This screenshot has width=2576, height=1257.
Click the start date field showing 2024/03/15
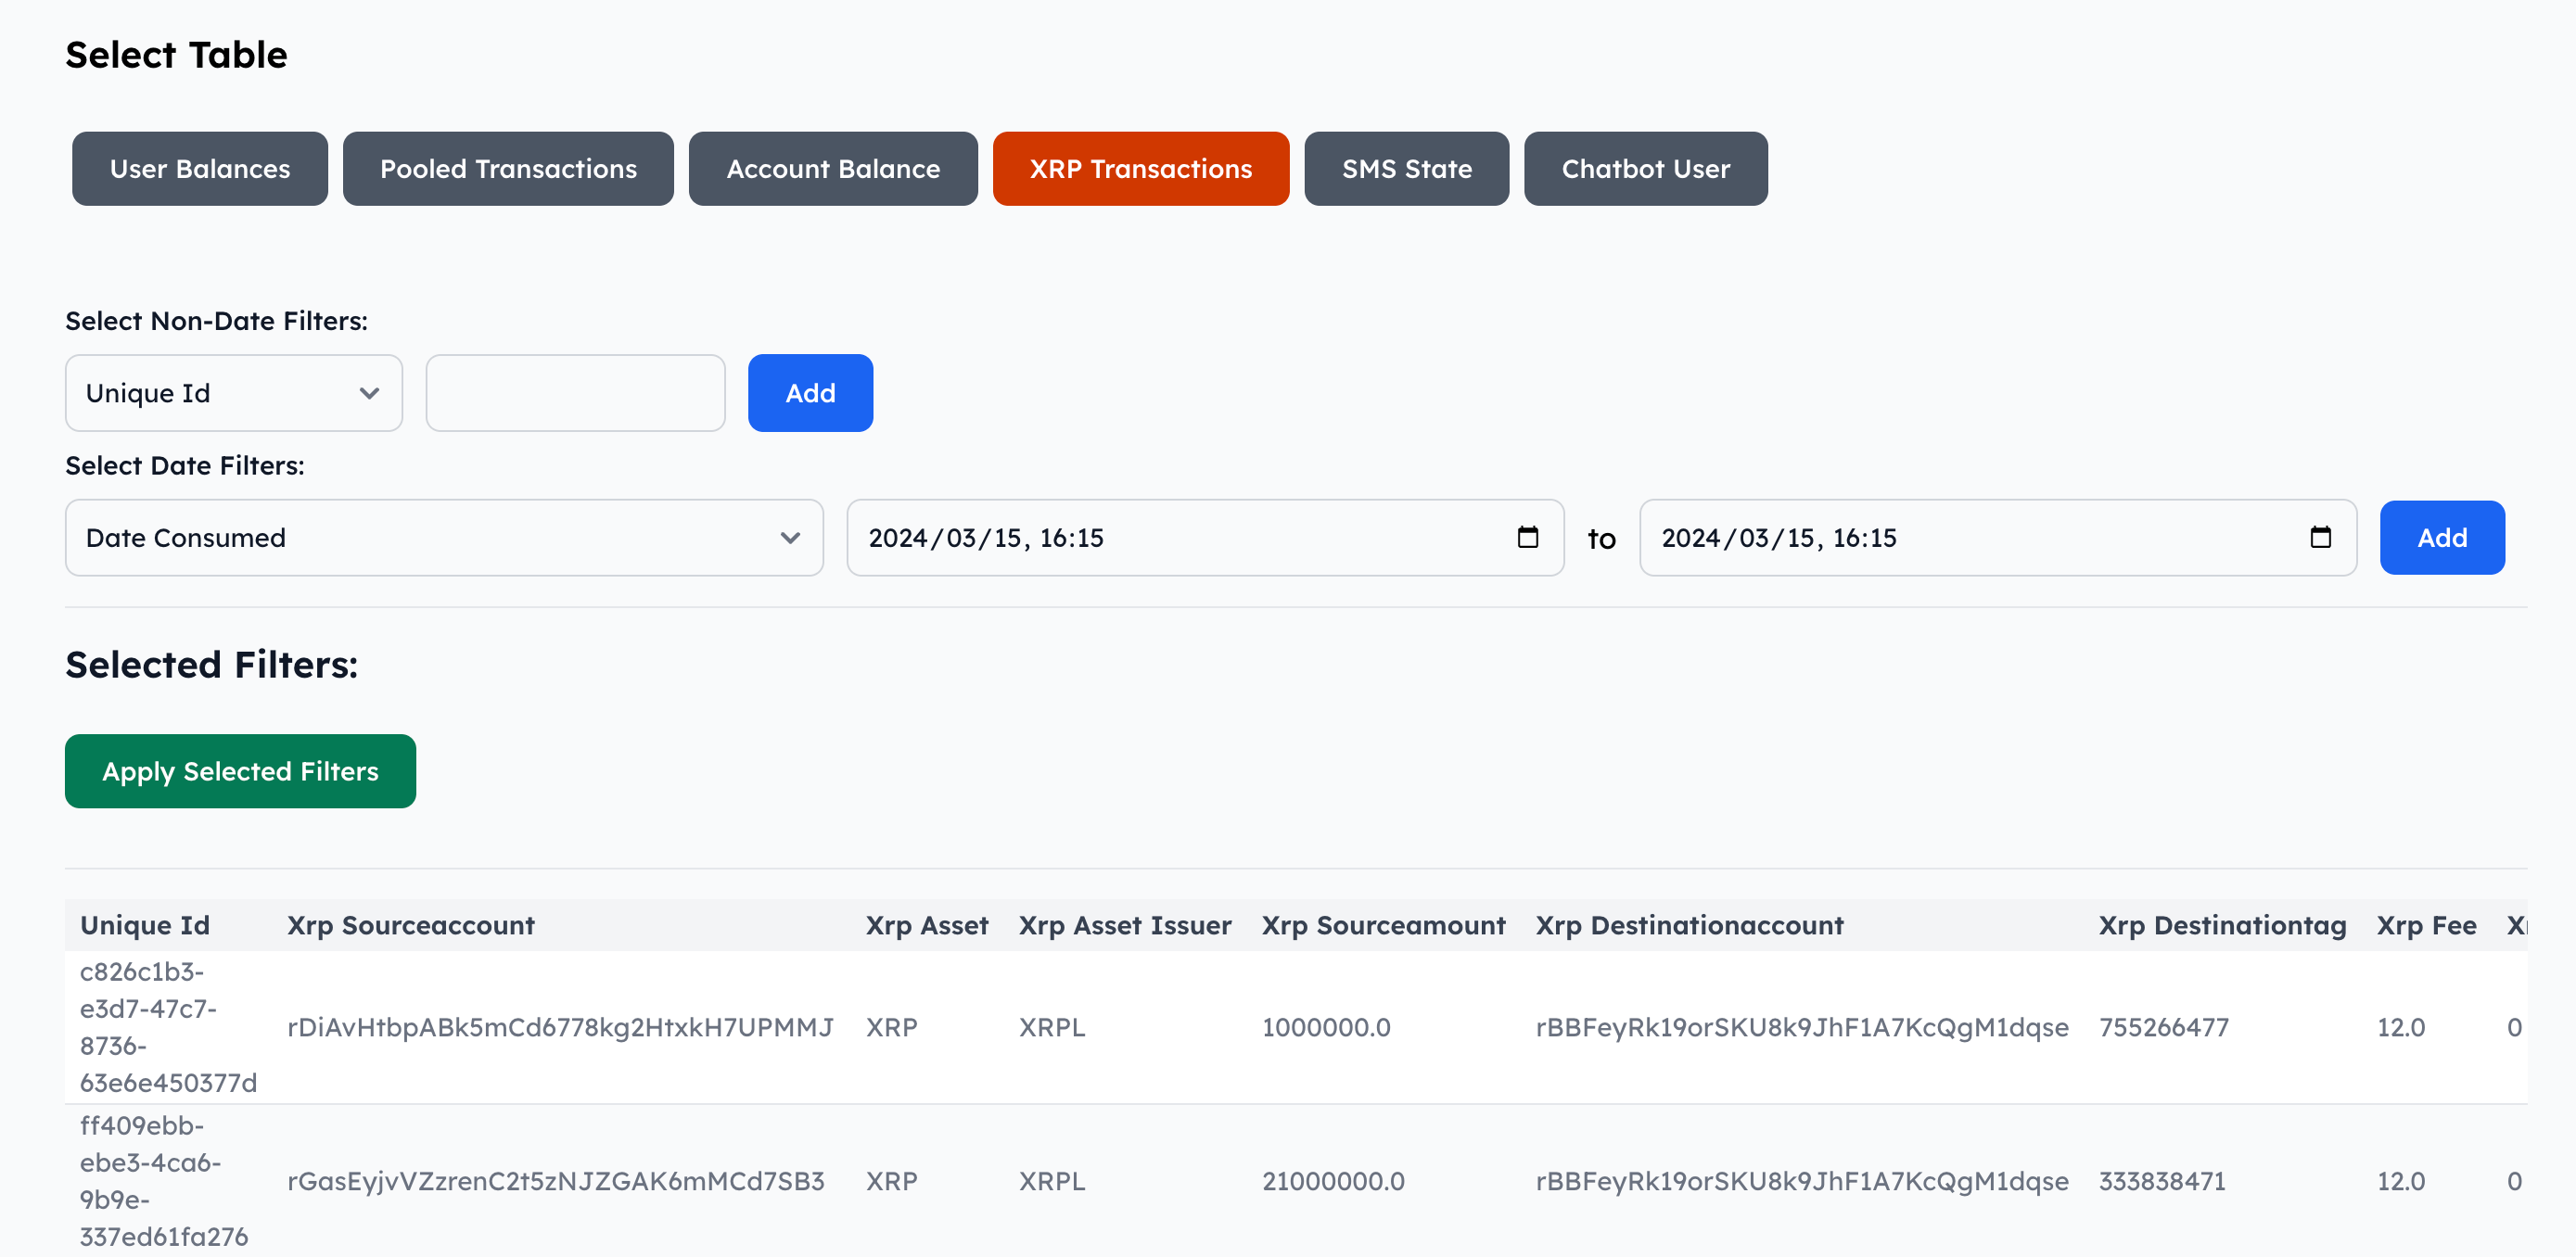pos(1100,537)
